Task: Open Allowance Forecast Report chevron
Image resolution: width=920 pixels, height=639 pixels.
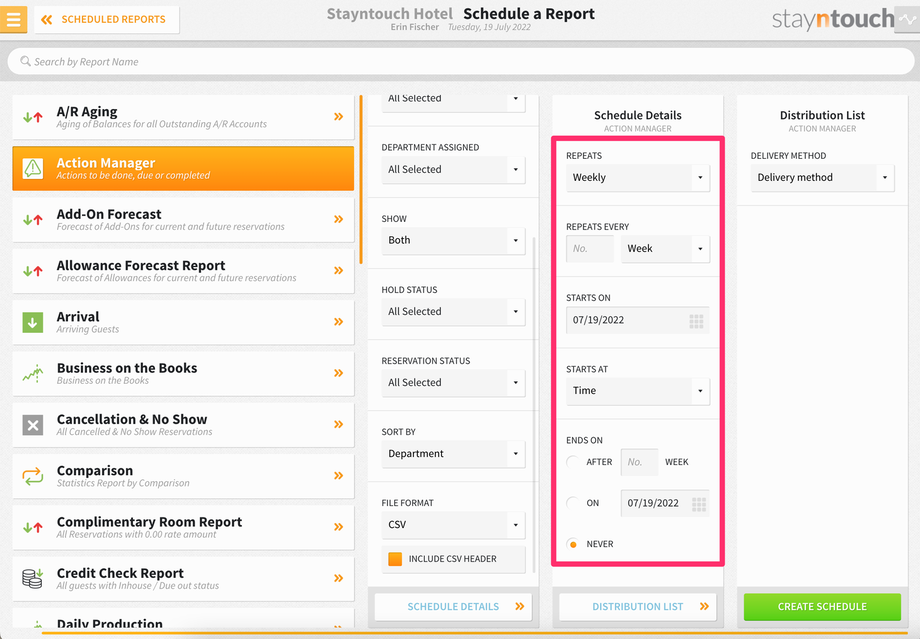Action: [x=339, y=271]
